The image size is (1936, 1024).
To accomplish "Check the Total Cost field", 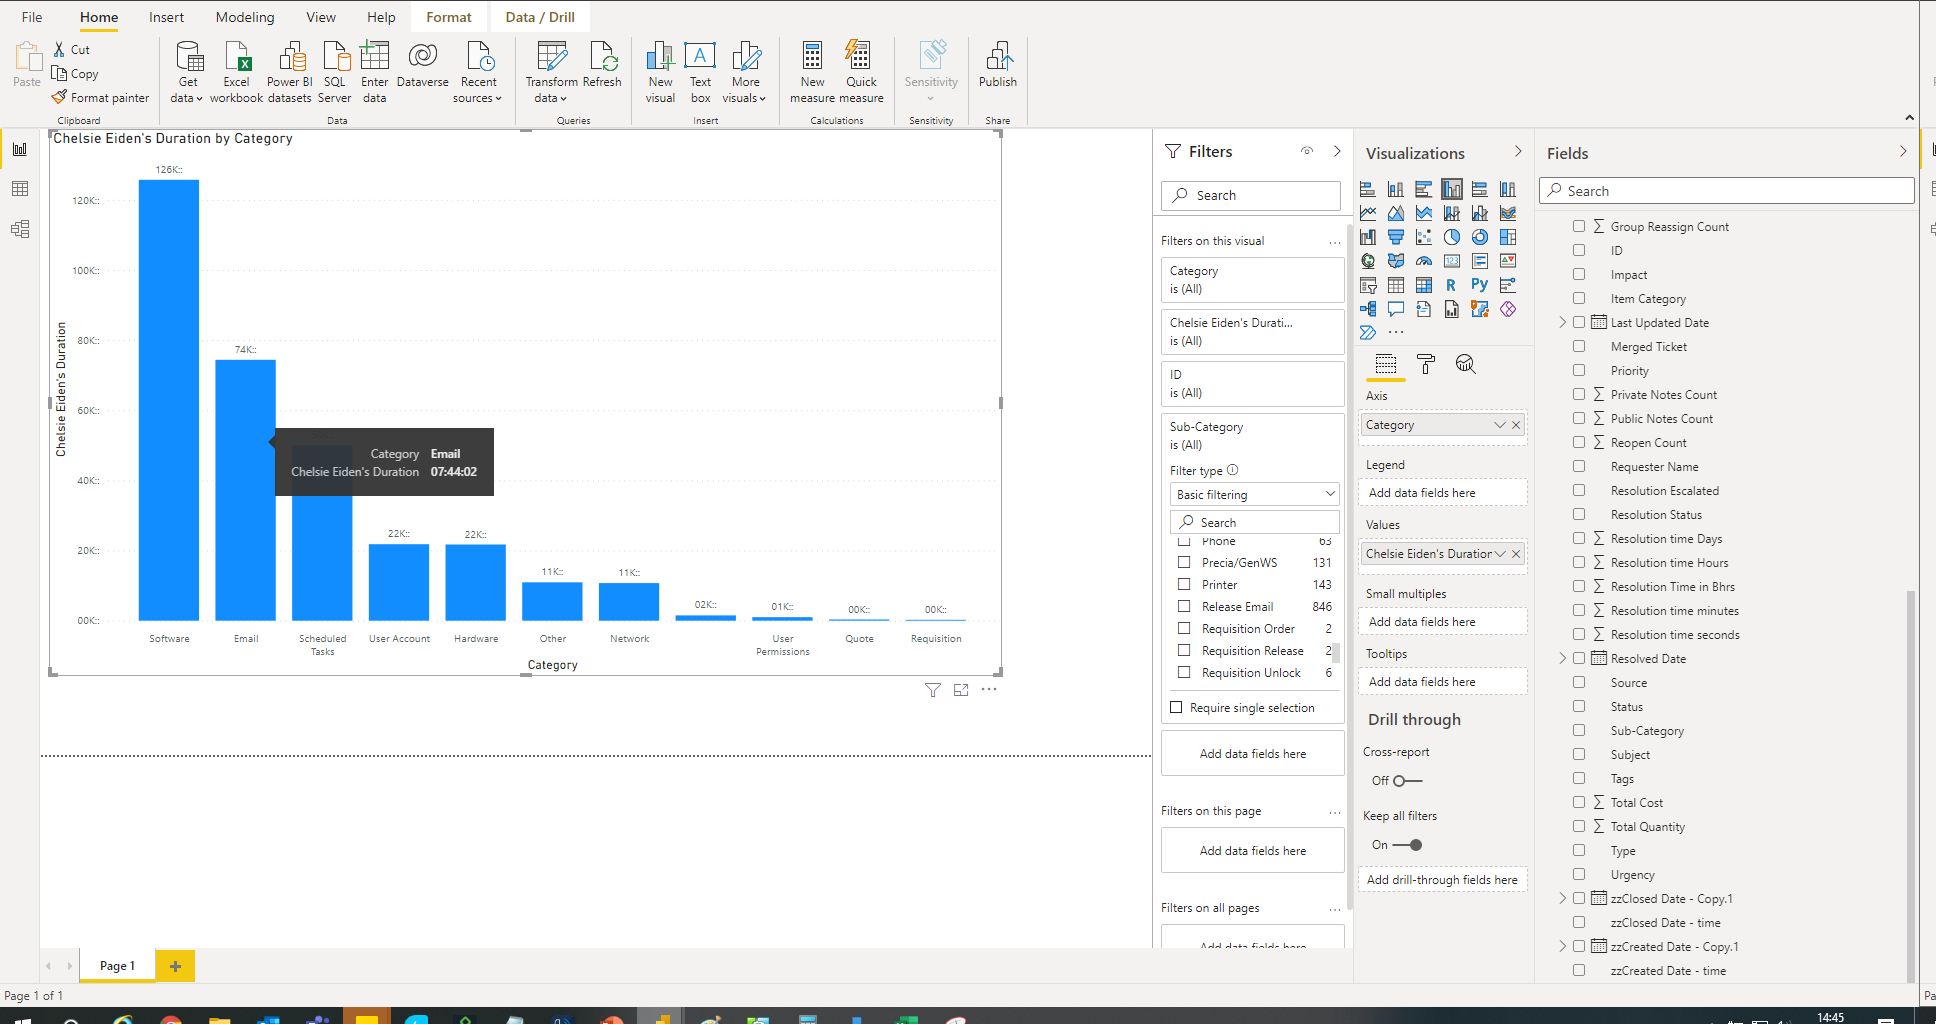I will coord(1579,802).
